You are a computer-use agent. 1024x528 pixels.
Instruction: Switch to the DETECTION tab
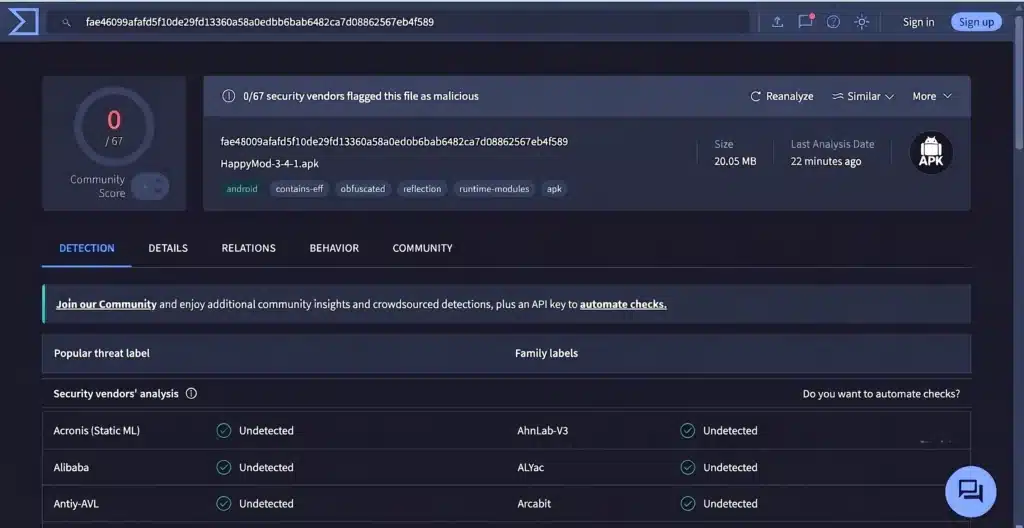87,248
